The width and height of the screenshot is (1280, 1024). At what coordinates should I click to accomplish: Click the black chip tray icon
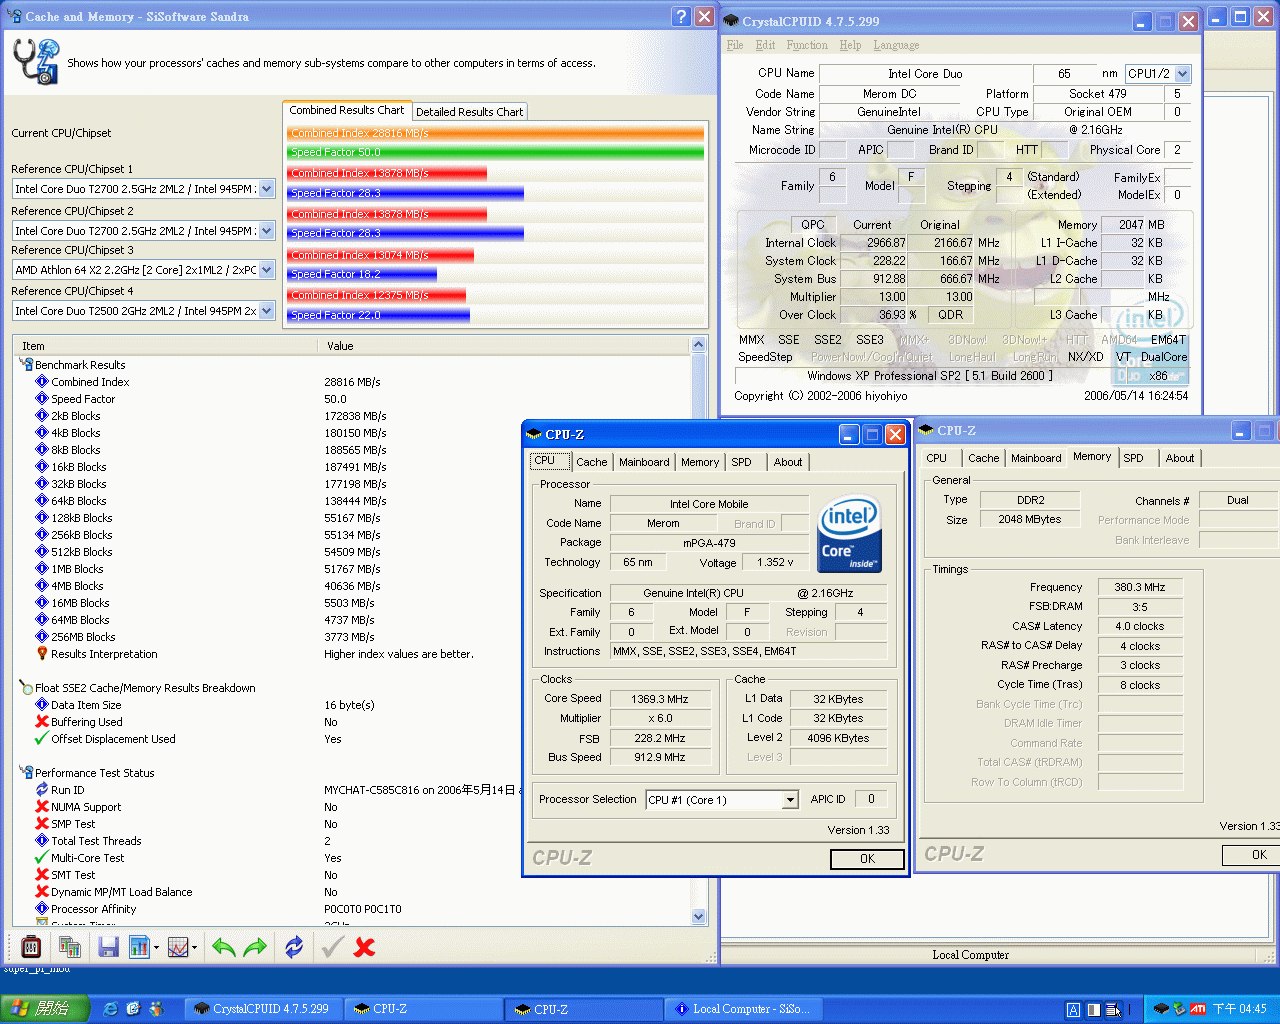click(x=1162, y=1009)
